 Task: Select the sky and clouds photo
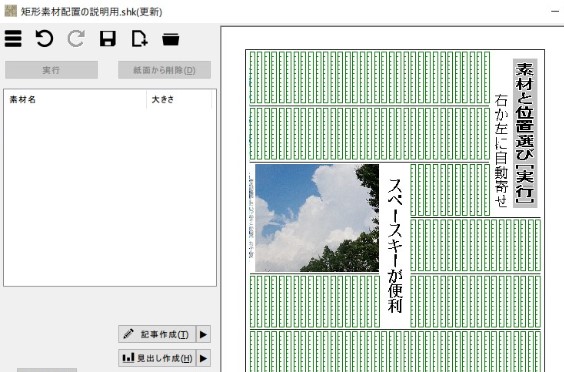[x=317, y=218]
